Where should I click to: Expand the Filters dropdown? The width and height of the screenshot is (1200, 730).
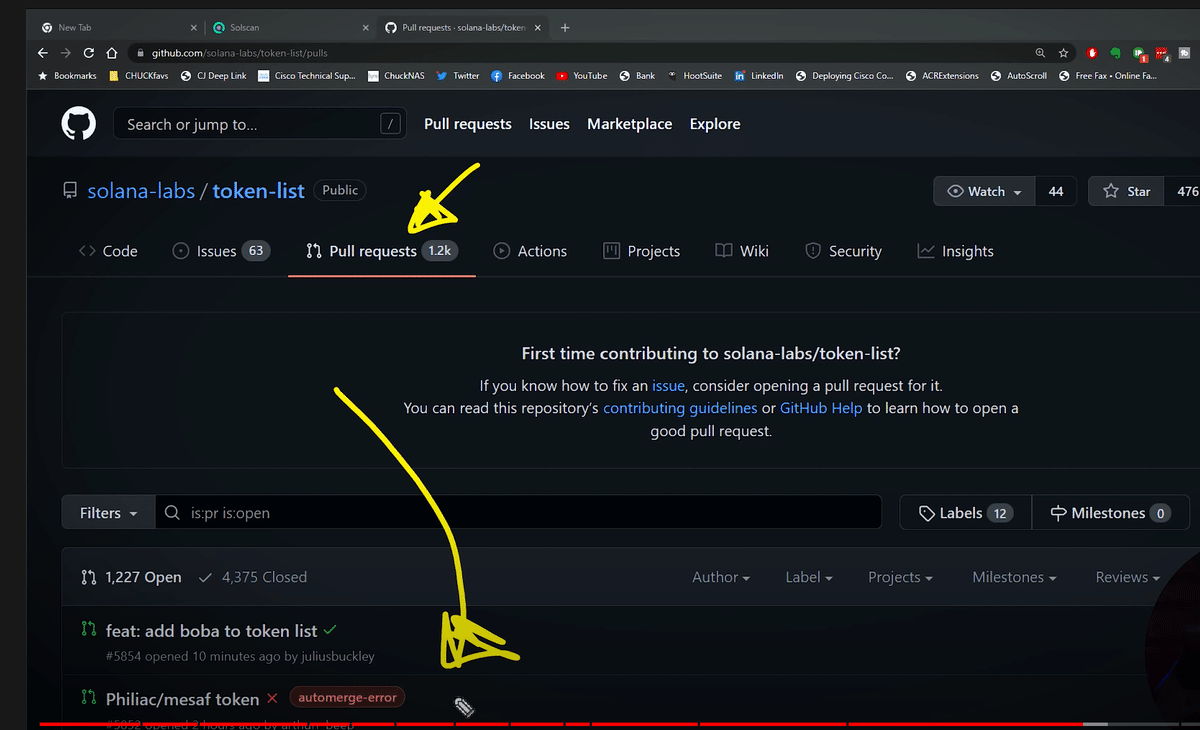[108, 512]
